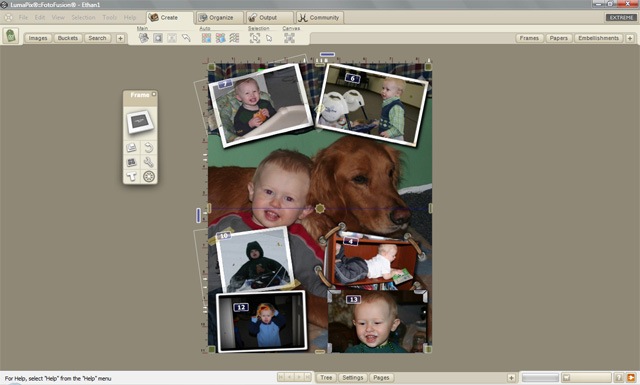Click the Selection group select-frame icon
This screenshot has width=640, height=385.
click(x=255, y=38)
